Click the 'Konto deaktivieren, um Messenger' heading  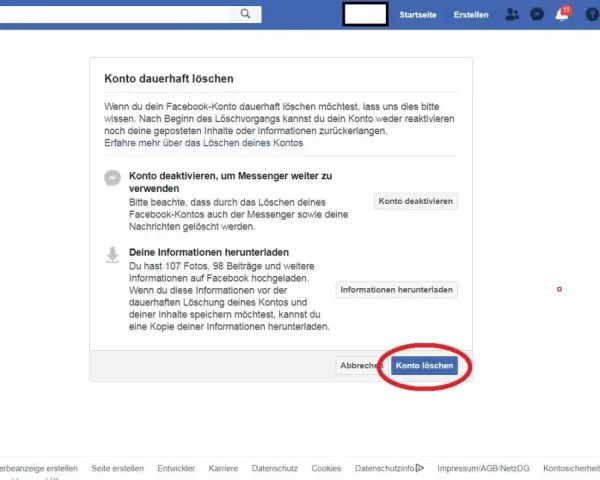(x=230, y=182)
